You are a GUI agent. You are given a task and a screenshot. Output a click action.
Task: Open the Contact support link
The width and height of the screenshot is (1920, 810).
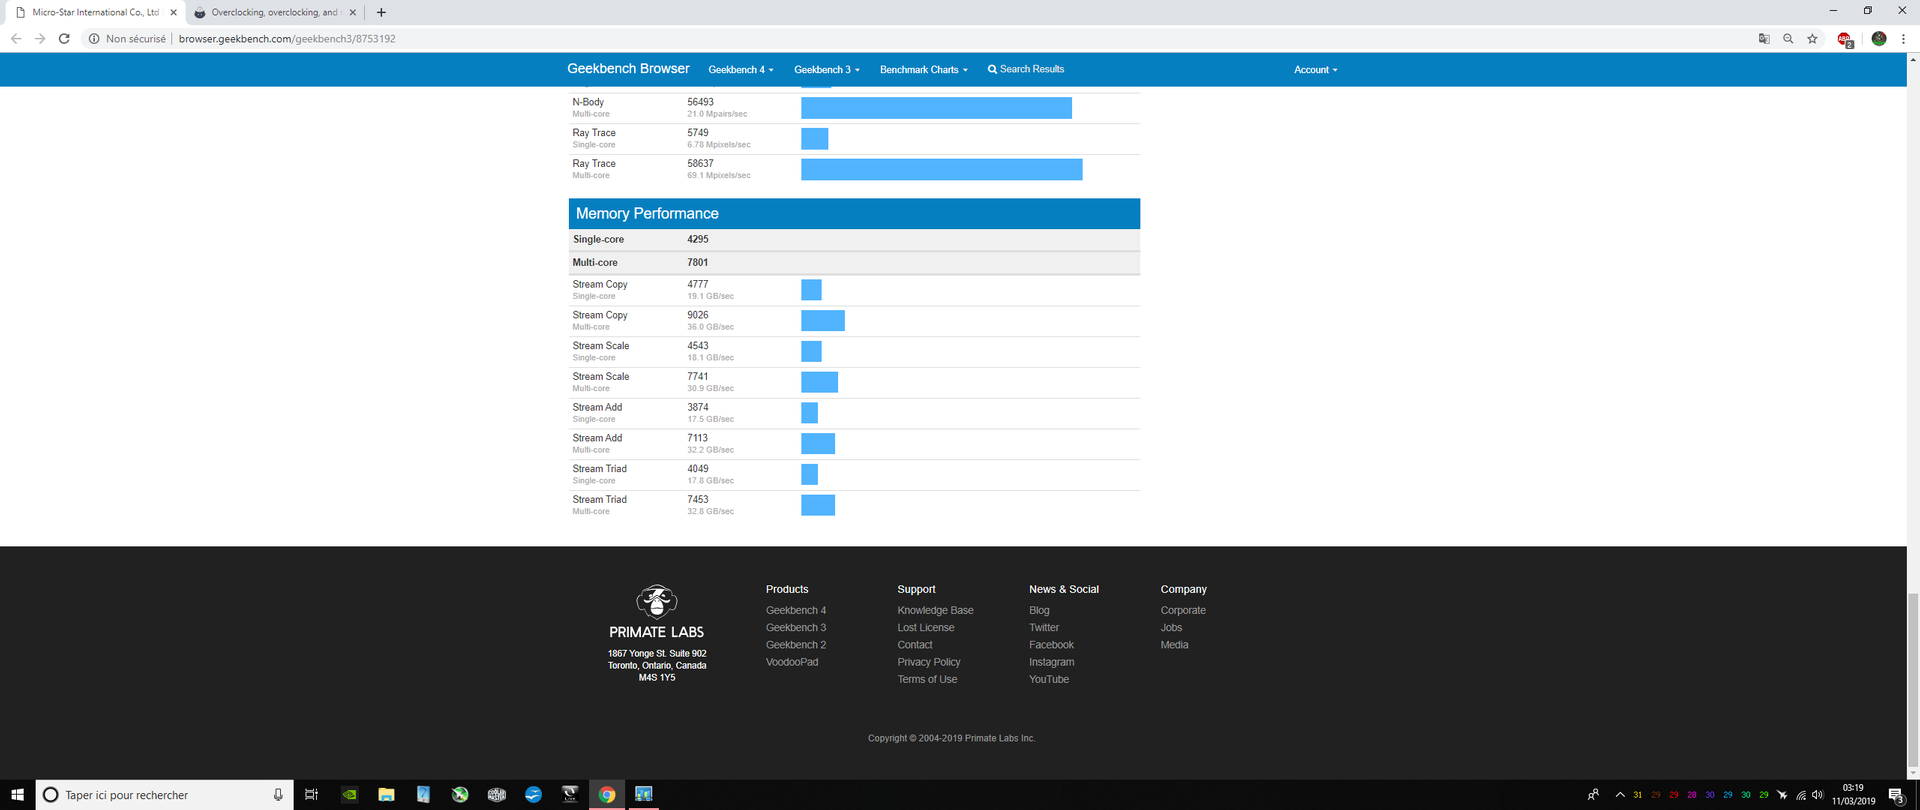(915, 645)
